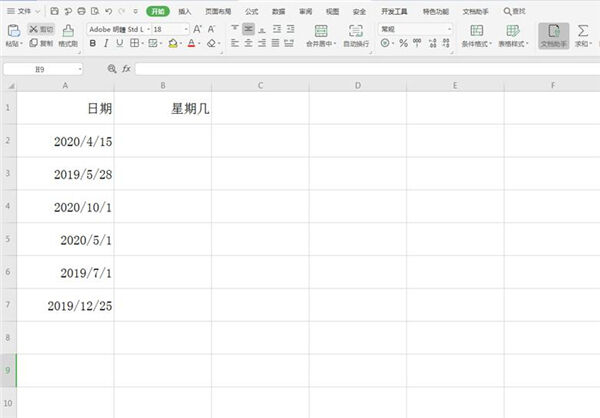The image size is (600, 418).
Task: Open the 文件 file menu
Action: pyautogui.click(x=20, y=11)
